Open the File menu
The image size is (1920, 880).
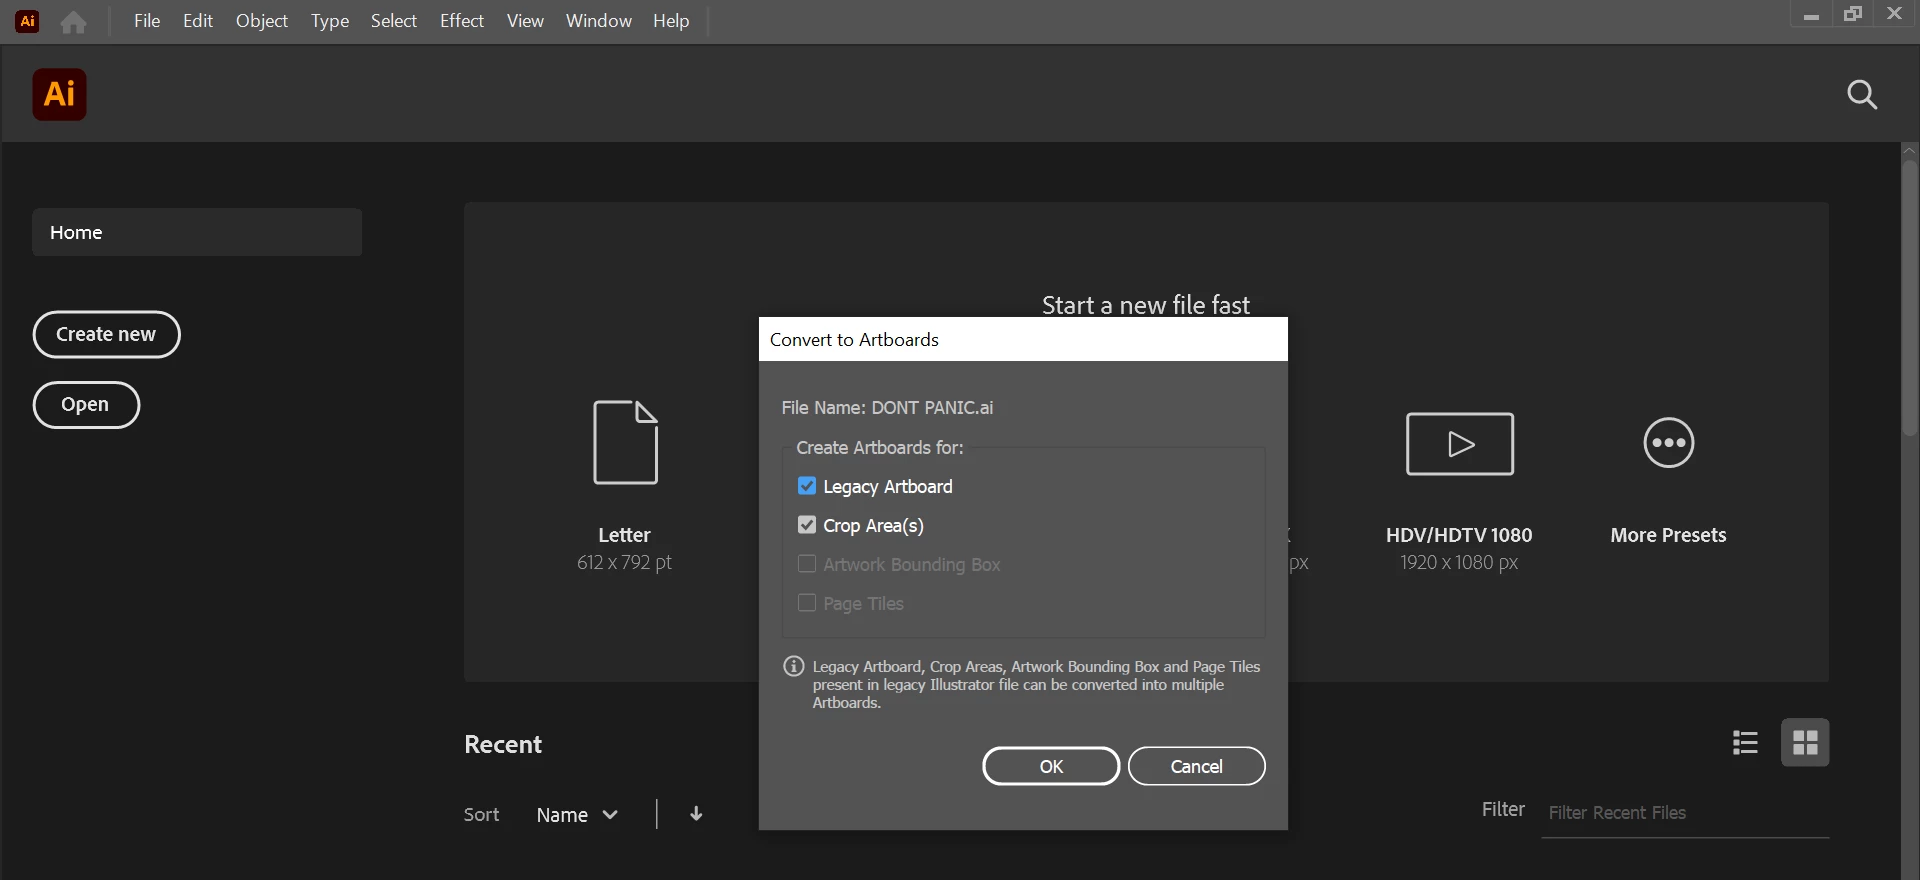tap(147, 21)
